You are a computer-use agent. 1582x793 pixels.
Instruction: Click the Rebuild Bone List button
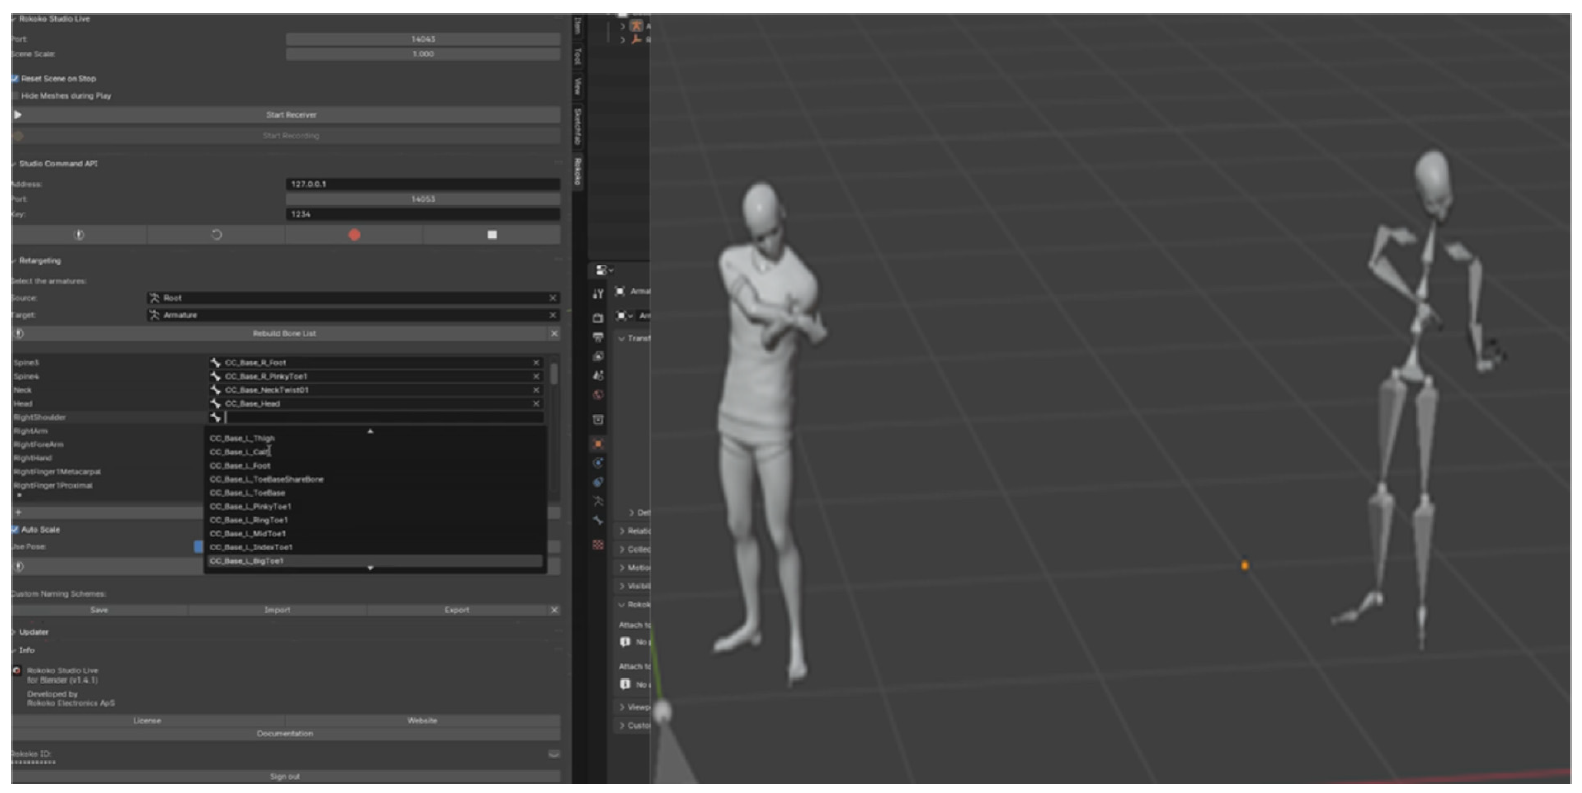click(284, 334)
